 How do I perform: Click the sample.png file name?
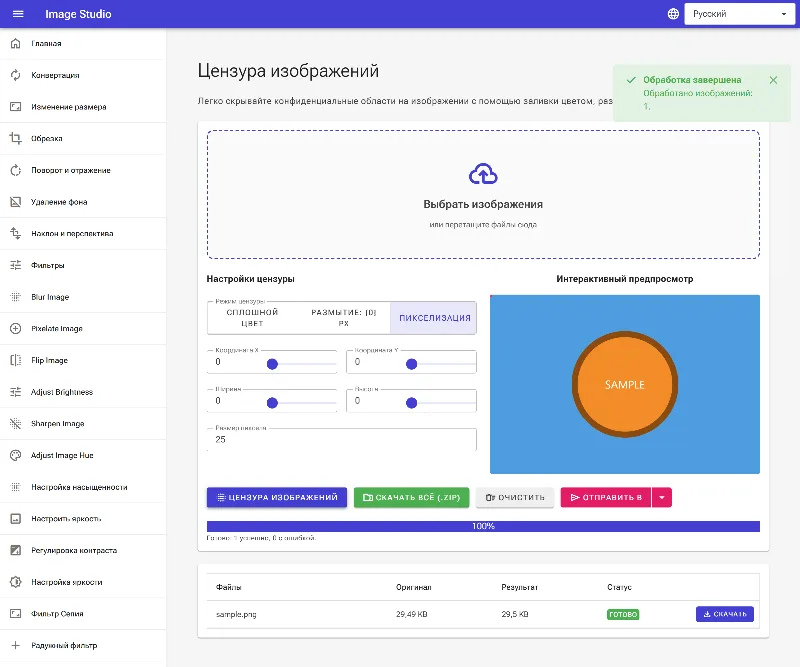(x=236, y=614)
